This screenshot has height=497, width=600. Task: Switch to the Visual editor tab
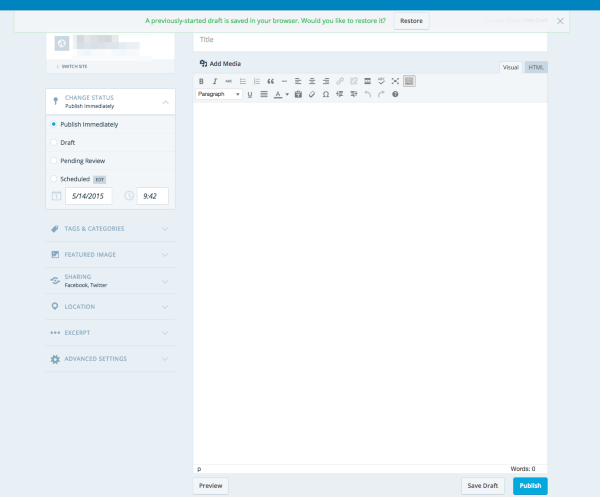510,67
